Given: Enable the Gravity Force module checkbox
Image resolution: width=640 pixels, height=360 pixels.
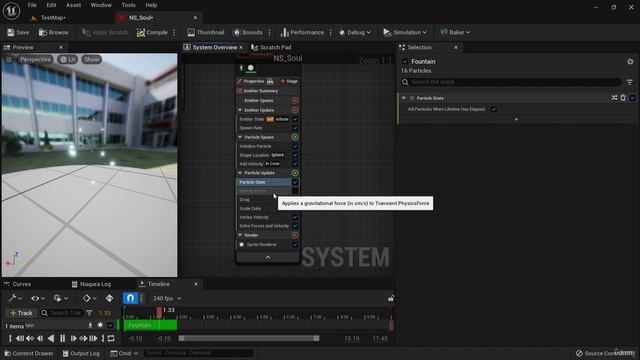Looking at the screenshot, I should click(295, 191).
